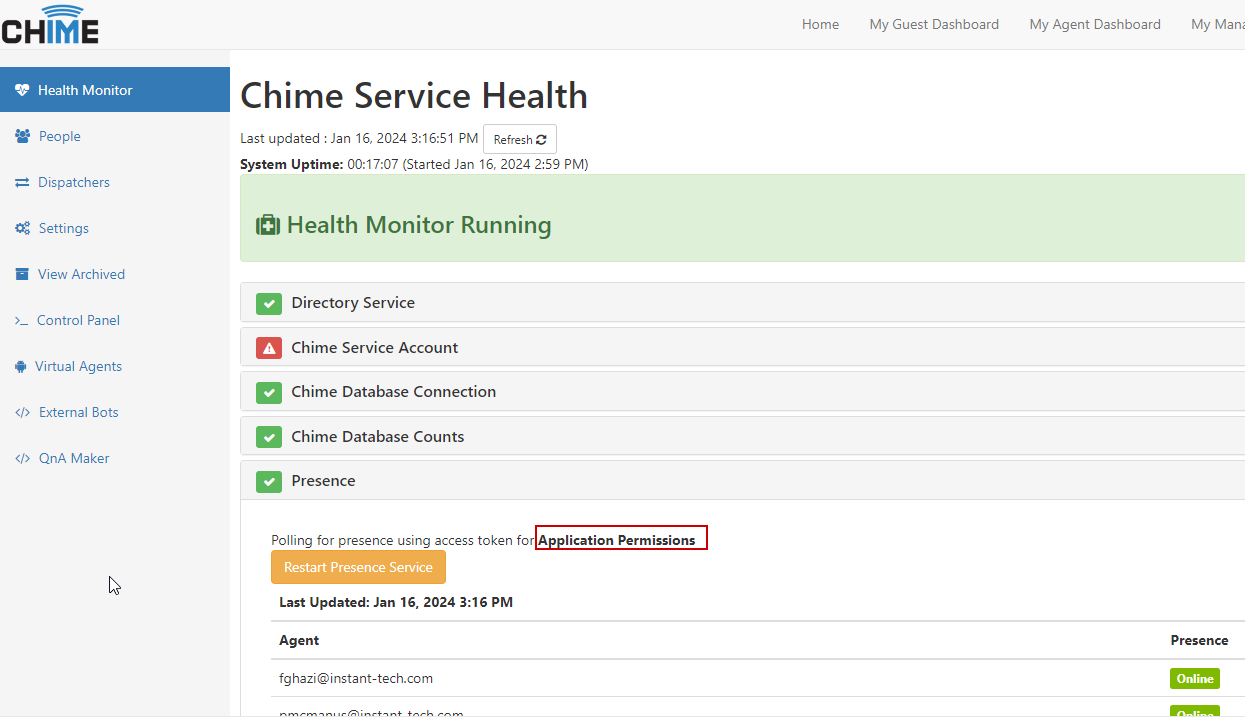Click the Health Monitor Running status text

(419, 225)
